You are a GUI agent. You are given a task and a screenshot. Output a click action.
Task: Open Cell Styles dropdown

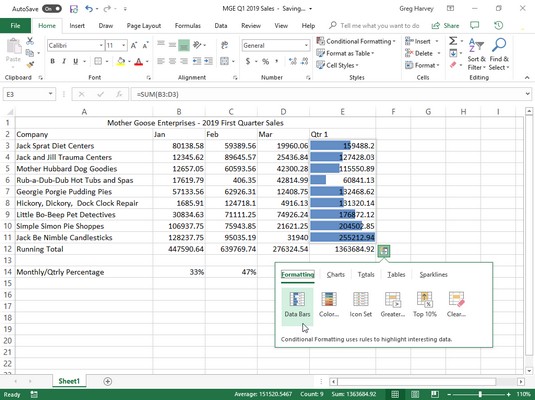pos(337,65)
